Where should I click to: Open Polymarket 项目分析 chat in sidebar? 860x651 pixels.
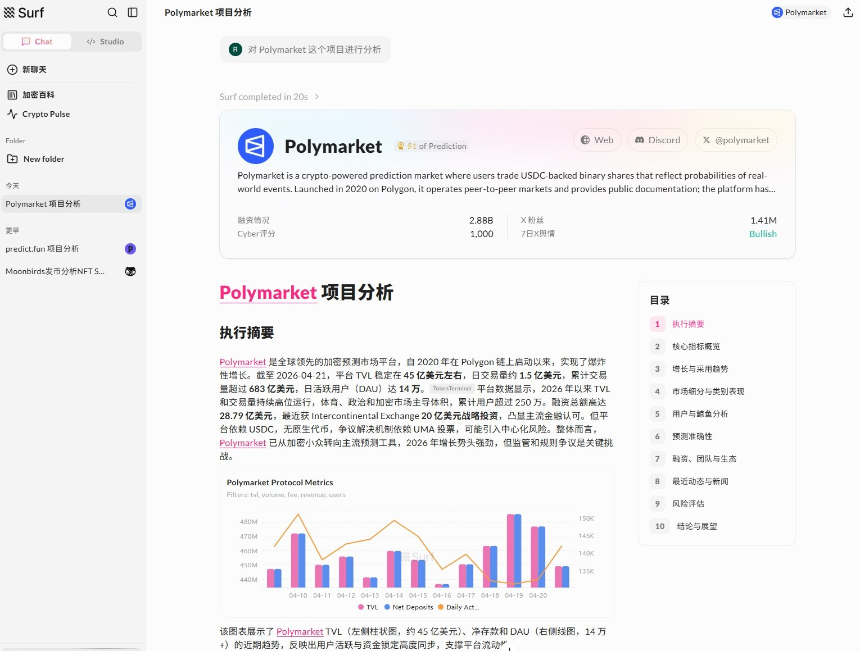click(71, 204)
